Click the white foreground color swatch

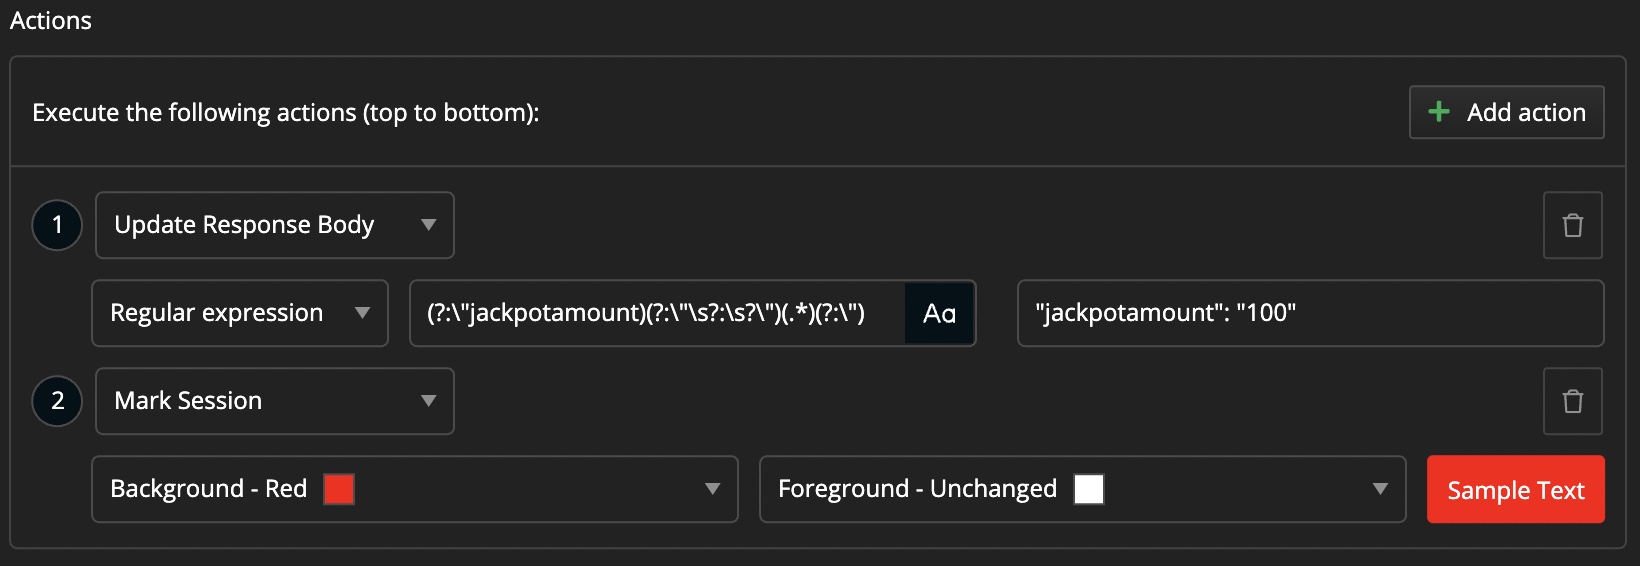1088,489
